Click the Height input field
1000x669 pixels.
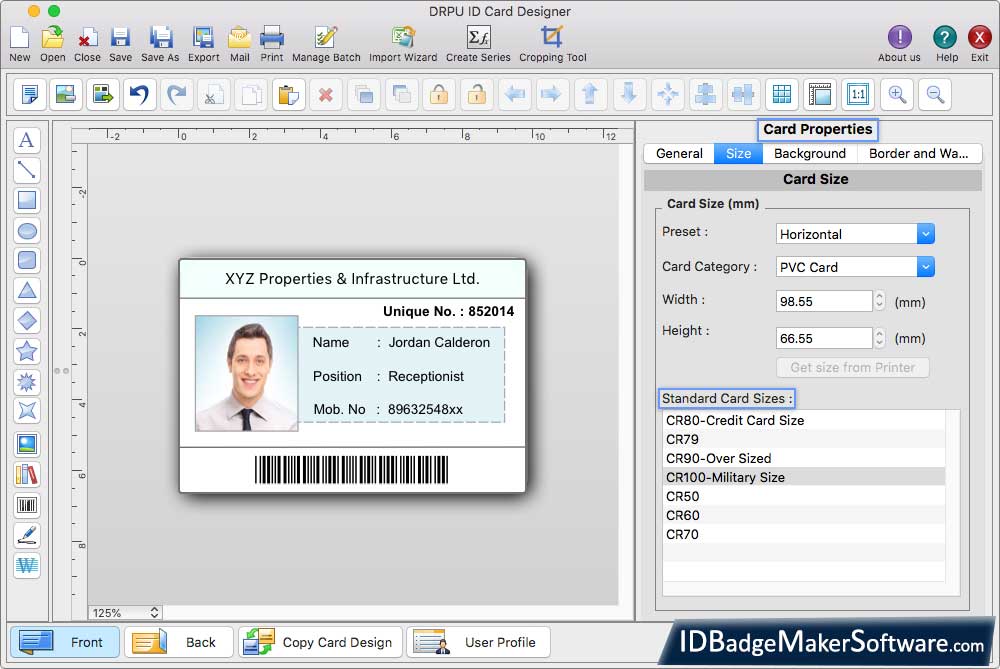[823, 338]
